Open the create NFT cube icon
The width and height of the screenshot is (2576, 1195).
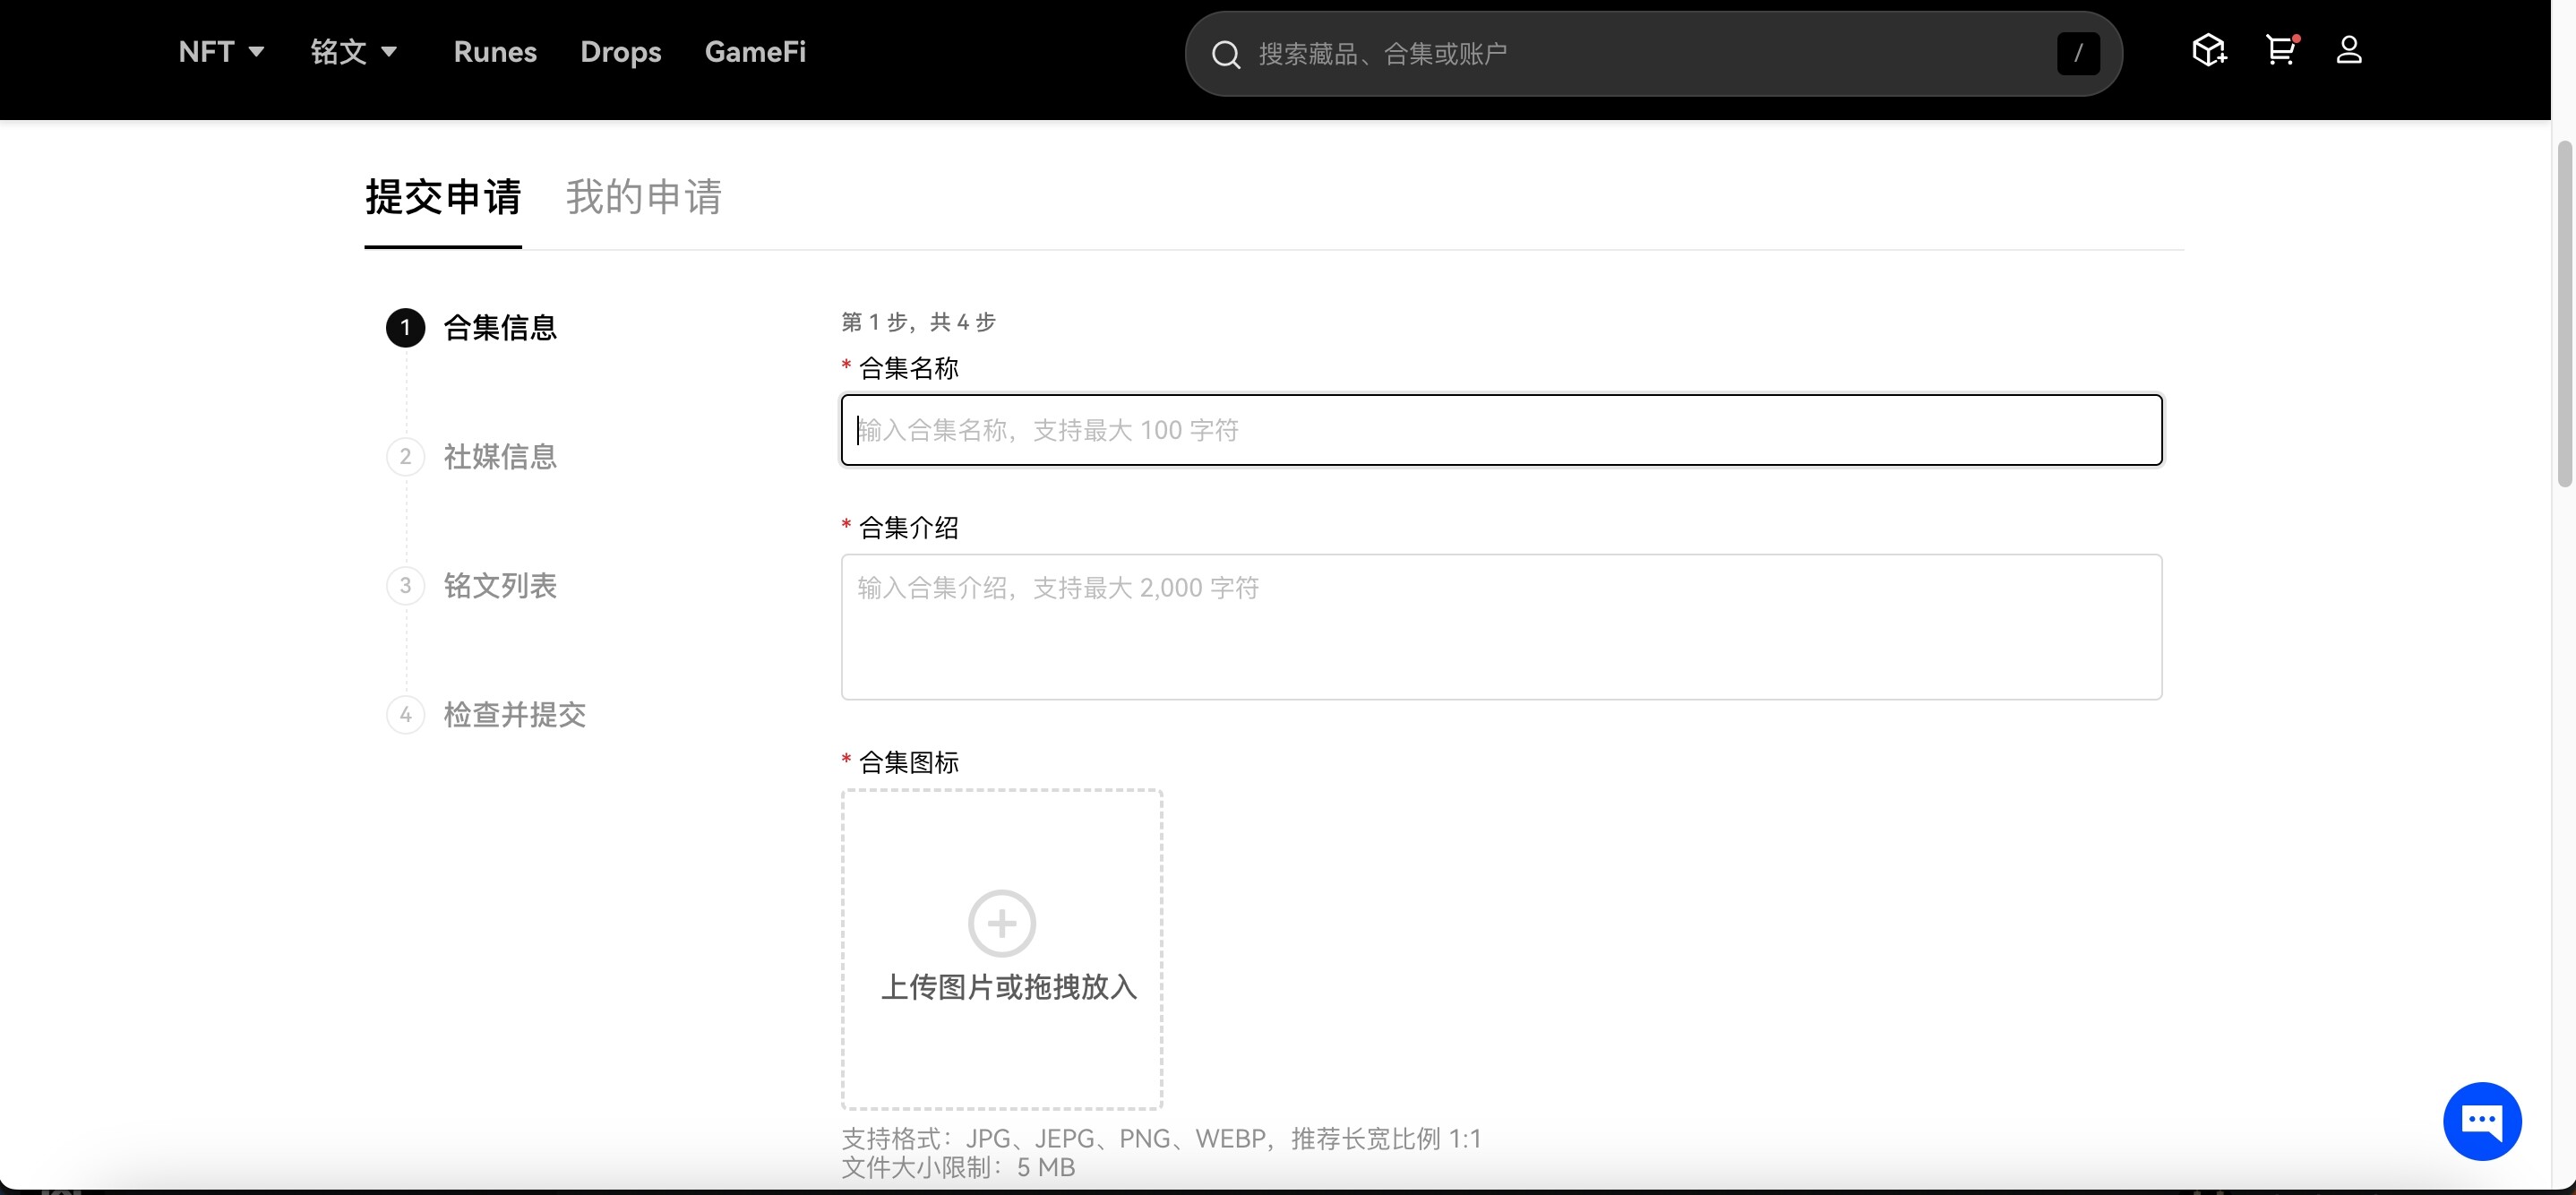(x=2209, y=50)
